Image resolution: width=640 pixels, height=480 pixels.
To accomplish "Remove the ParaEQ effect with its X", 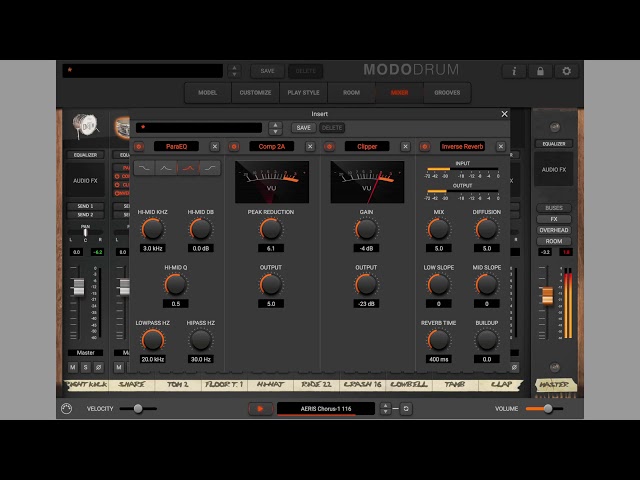I will [215, 147].
